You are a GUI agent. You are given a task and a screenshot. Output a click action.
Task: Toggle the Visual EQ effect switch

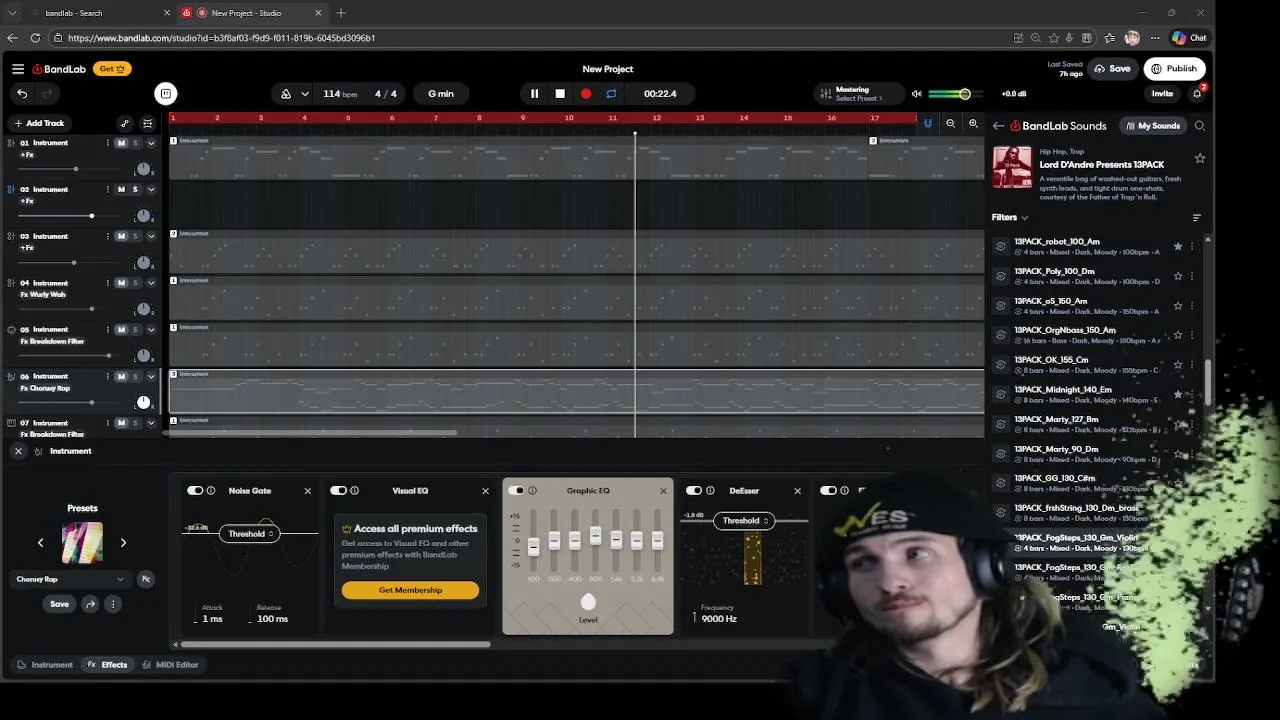tap(338, 491)
